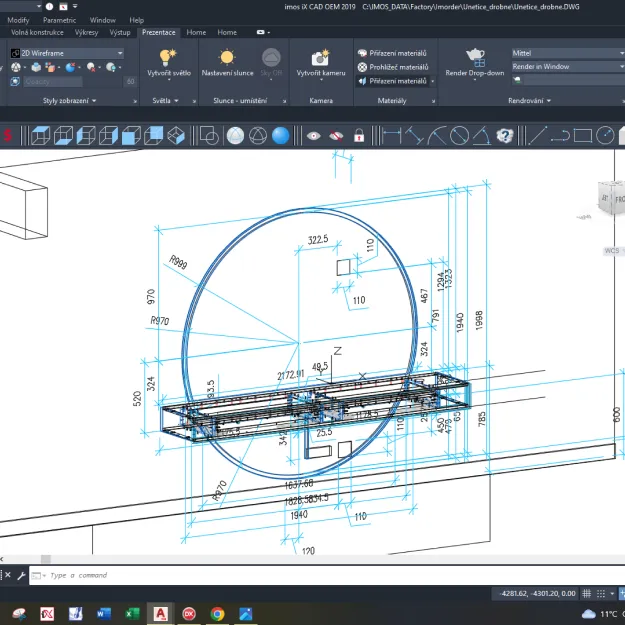Screen dimensions: 625x625
Task: Select the rectangle drawing tool
Action: point(583,136)
